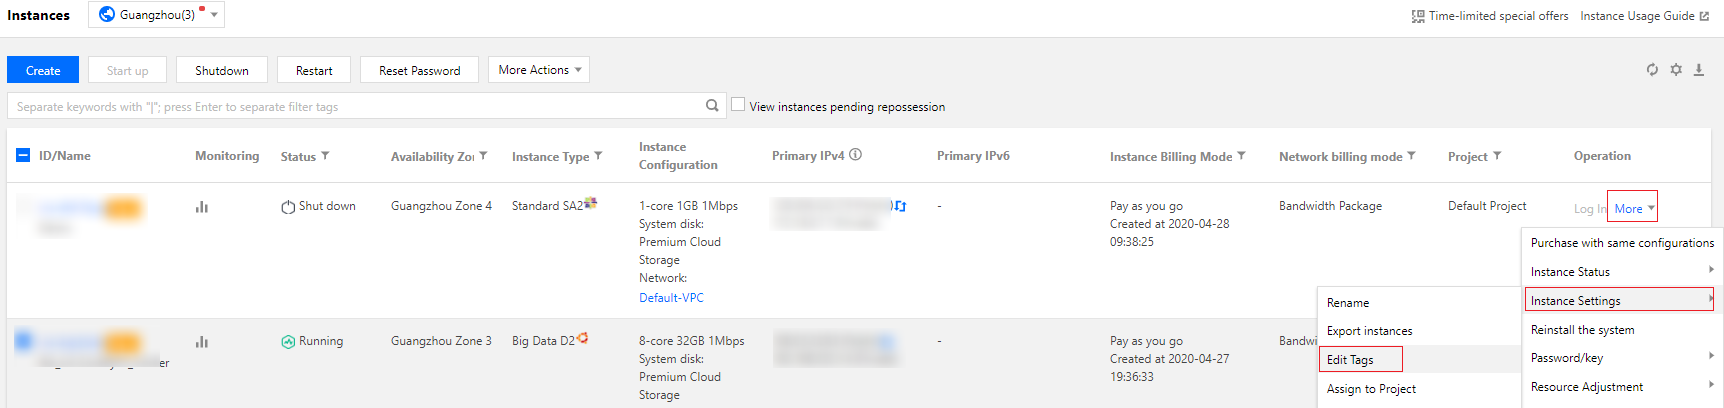Filter by Instance Billing Mode funnel icon

point(1241,156)
